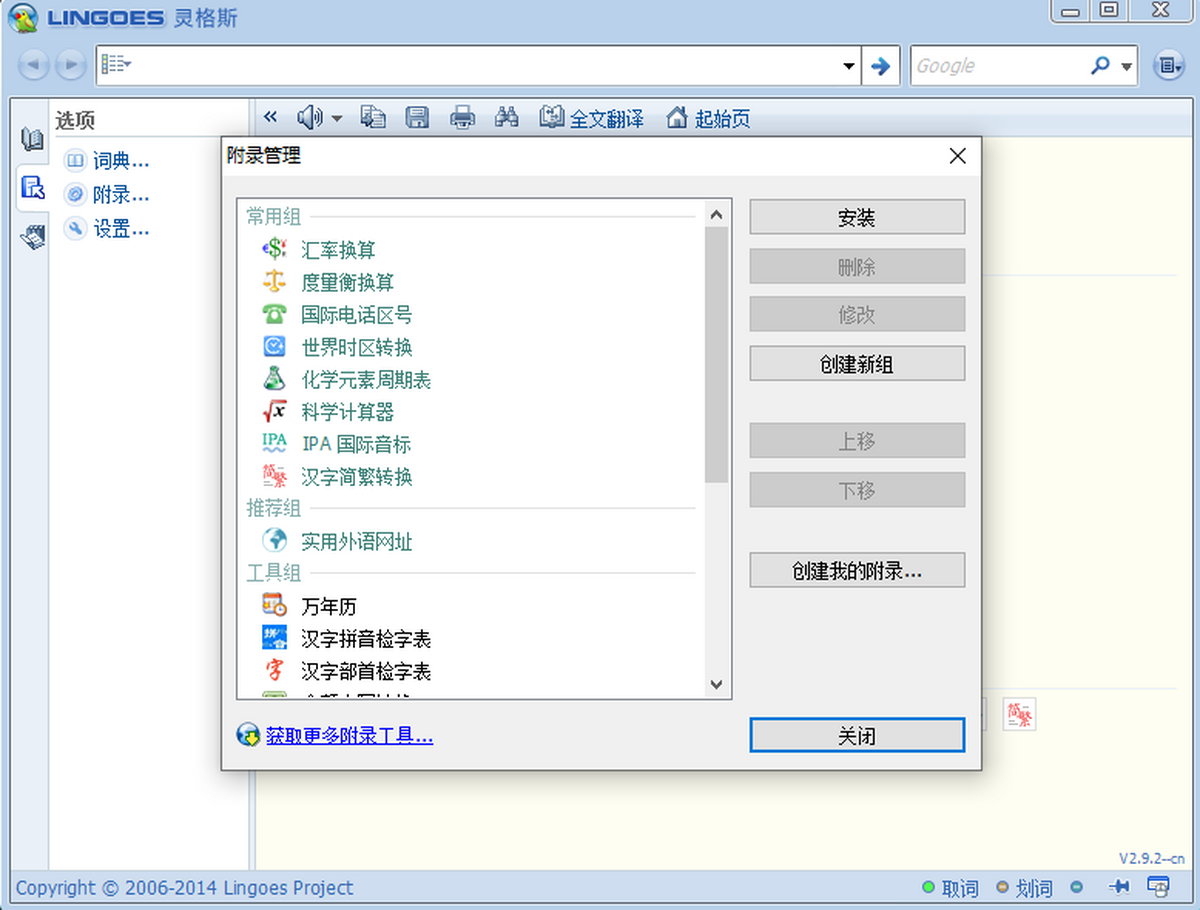Select the 世界时区转换 clock icon
Viewport: 1200px width, 910px height.
[x=274, y=347]
